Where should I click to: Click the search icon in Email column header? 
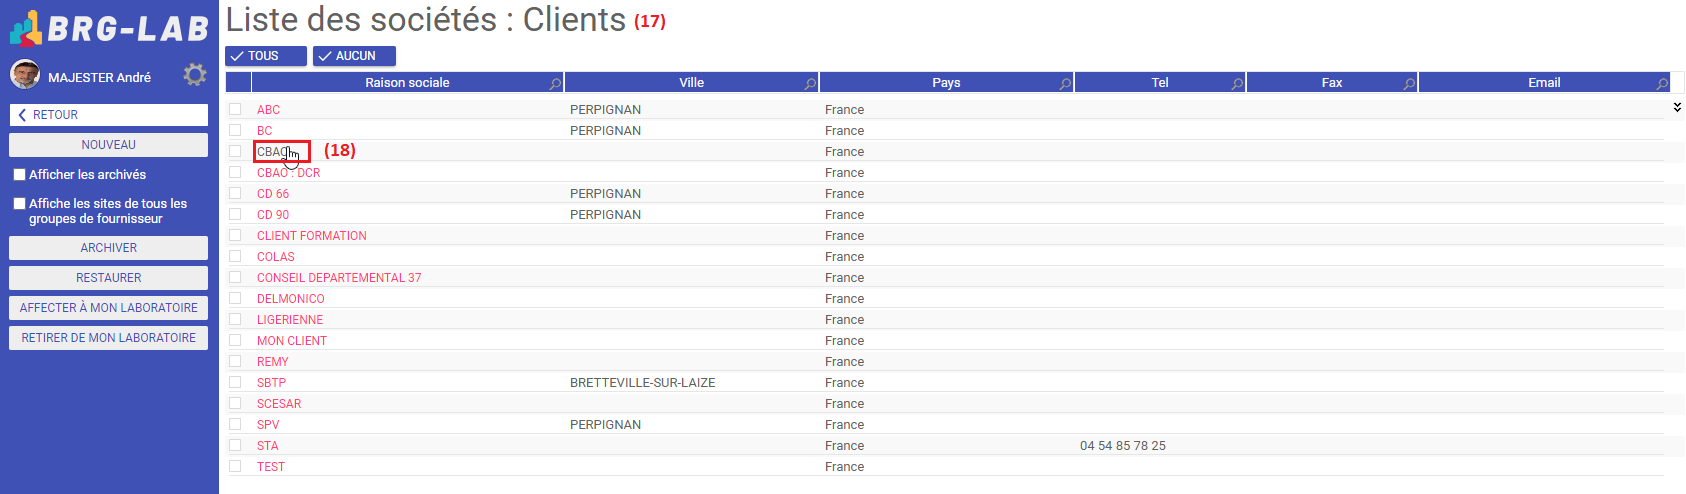point(1662,84)
